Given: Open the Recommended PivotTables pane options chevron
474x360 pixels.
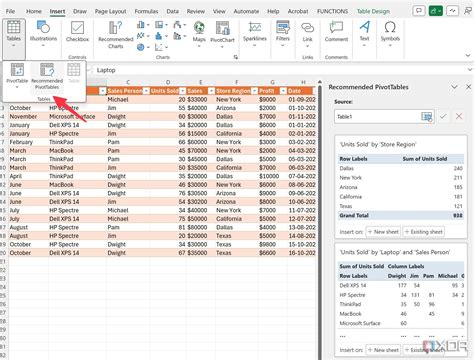Looking at the screenshot, I should (454, 87).
